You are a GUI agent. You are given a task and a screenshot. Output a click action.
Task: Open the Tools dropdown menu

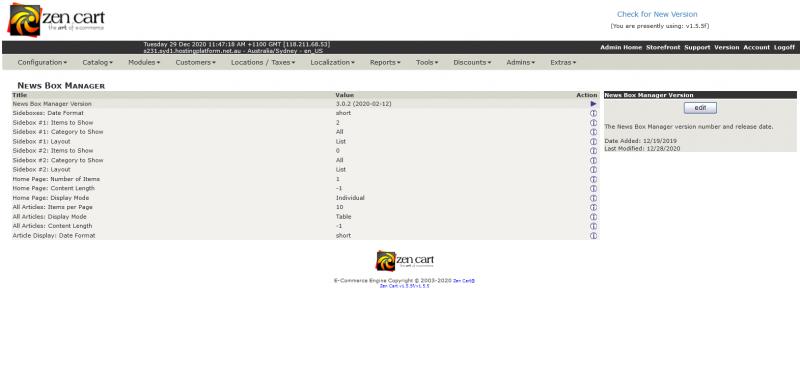tap(427, 62)
